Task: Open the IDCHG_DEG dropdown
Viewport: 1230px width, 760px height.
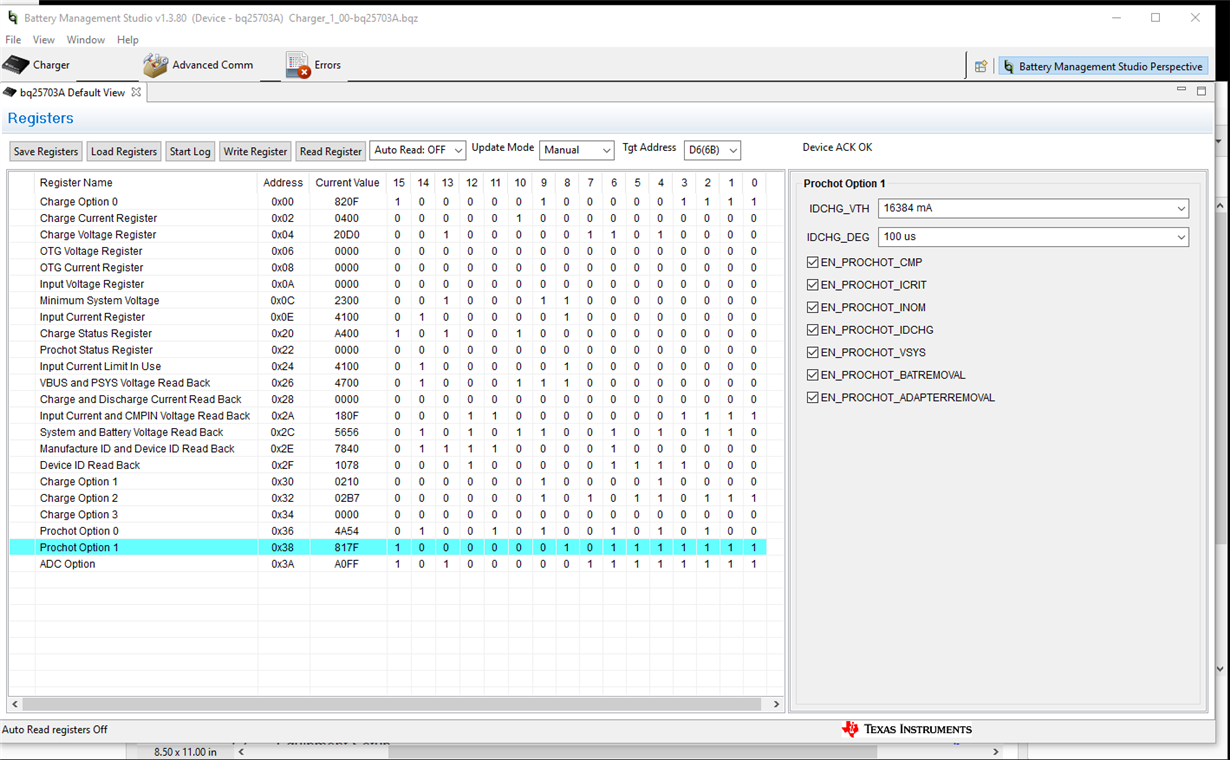Action: point(1034,237)
